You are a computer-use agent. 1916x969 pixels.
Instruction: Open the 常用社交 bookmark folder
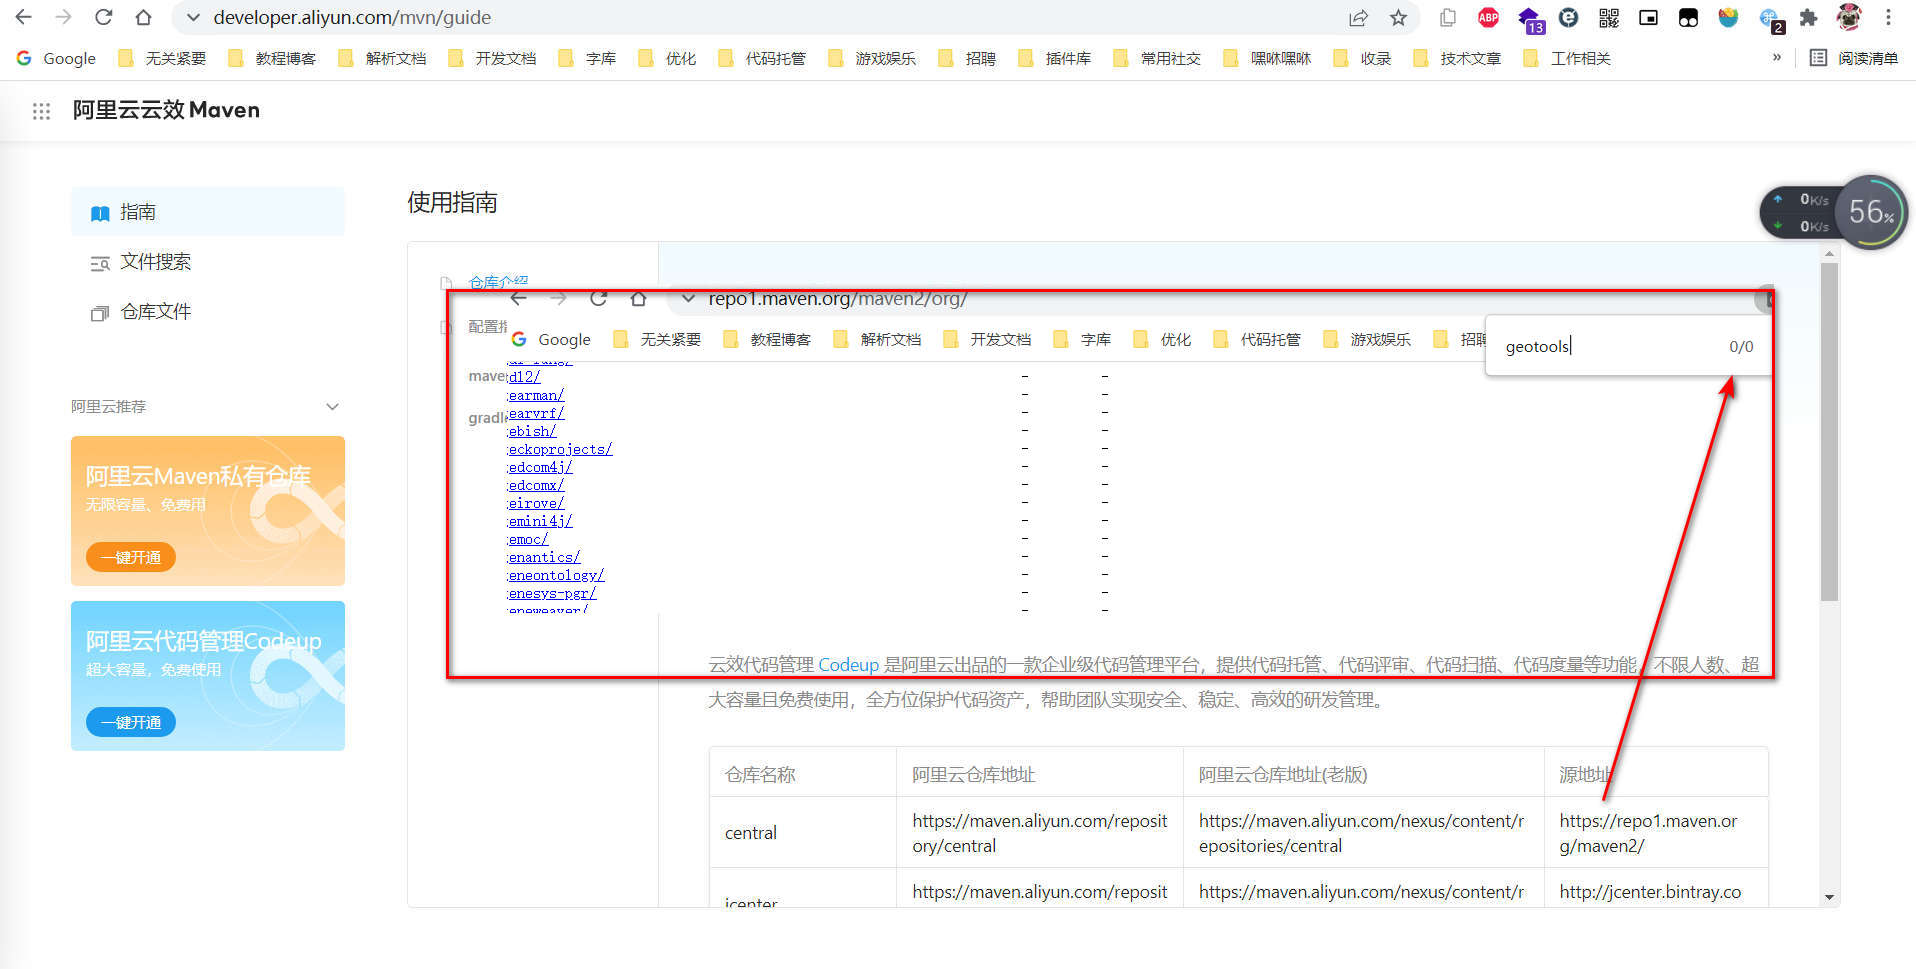pyautogui.click(x=1157, y=58)
